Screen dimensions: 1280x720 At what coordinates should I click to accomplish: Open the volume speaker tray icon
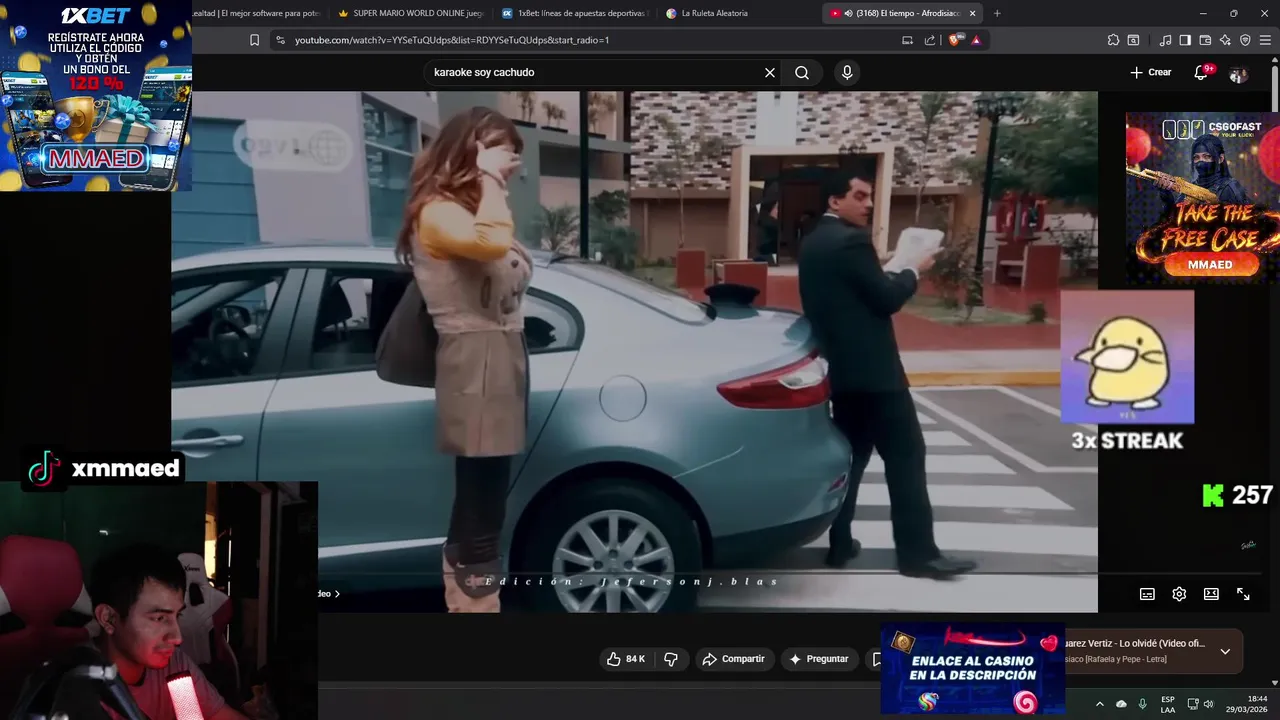1208,704
